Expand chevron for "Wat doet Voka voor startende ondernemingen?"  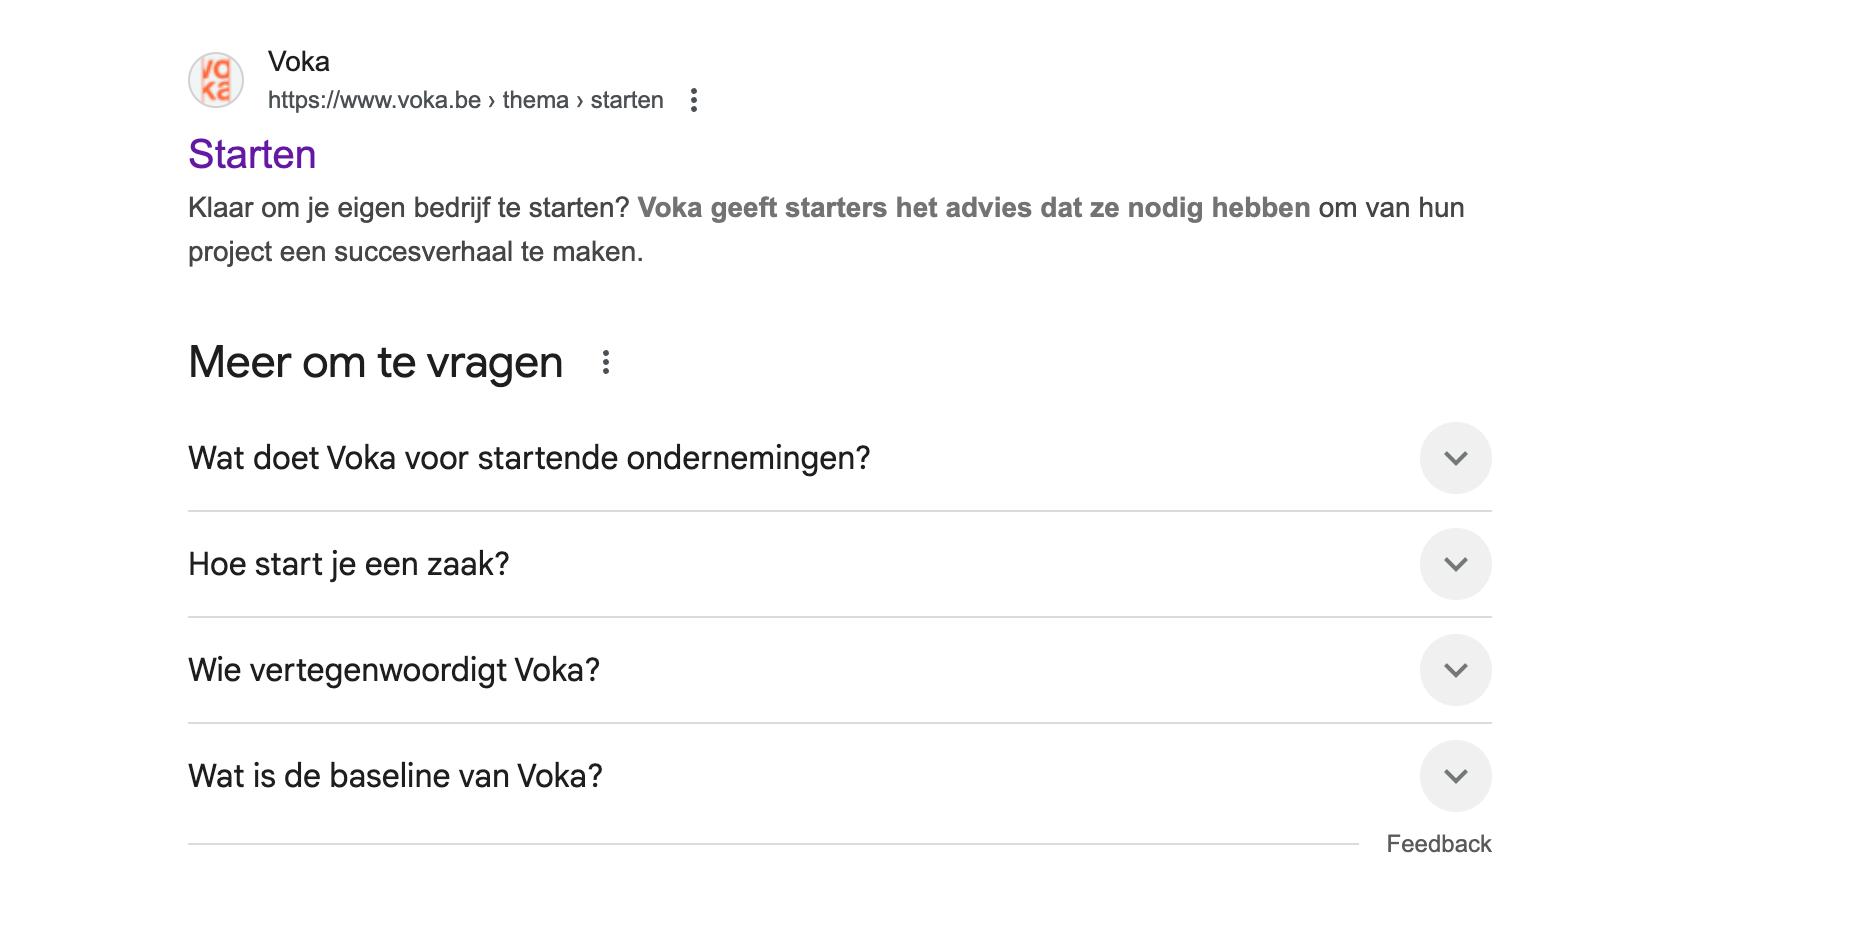[1455, 458]
